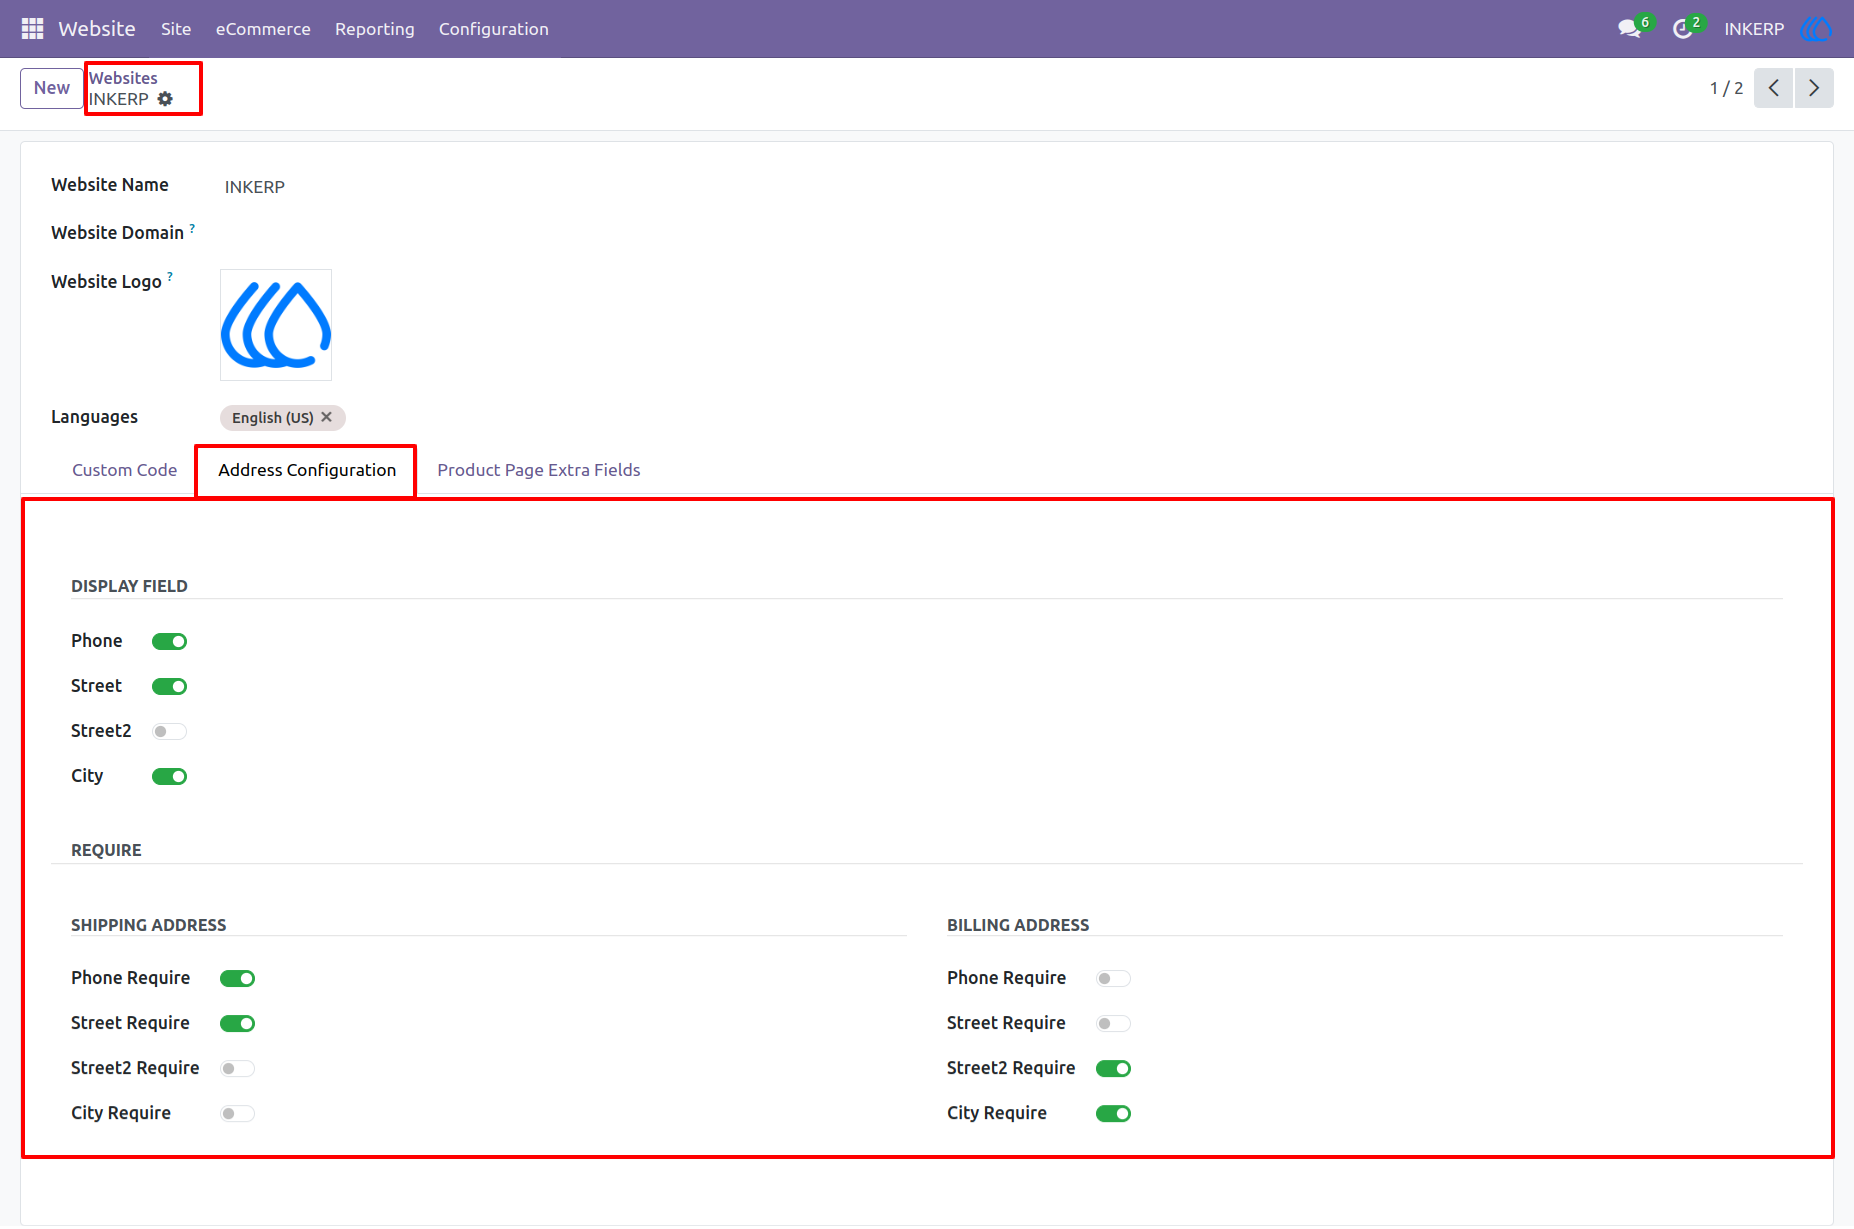Screen dimensions: 1854x1229
Task: Disable billing Street2 Require switch
Action: tap(1113, 1068)
